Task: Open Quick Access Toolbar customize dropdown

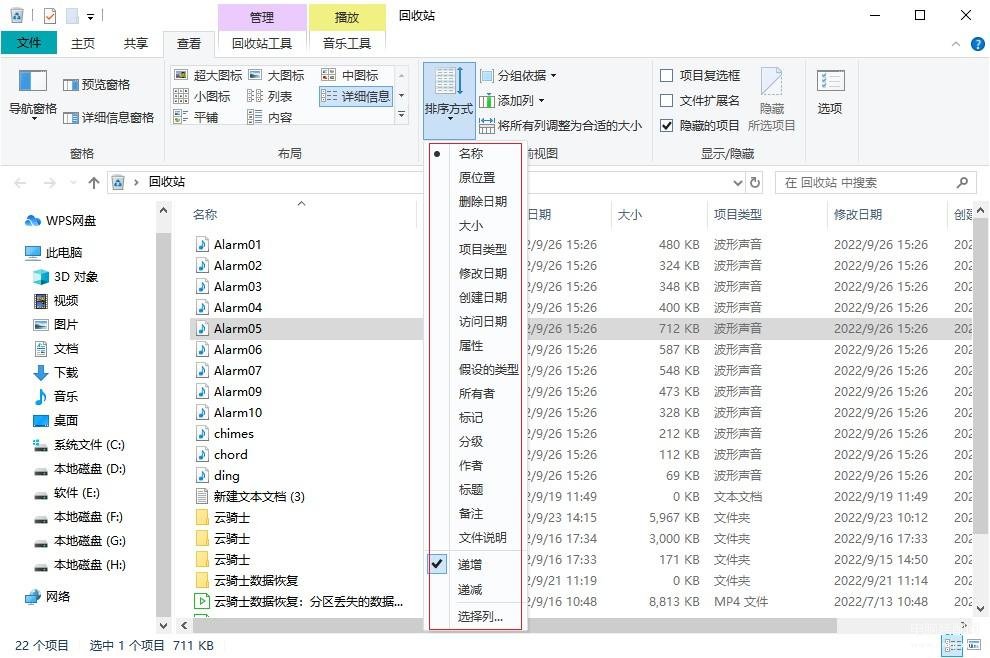Action: 90,16
